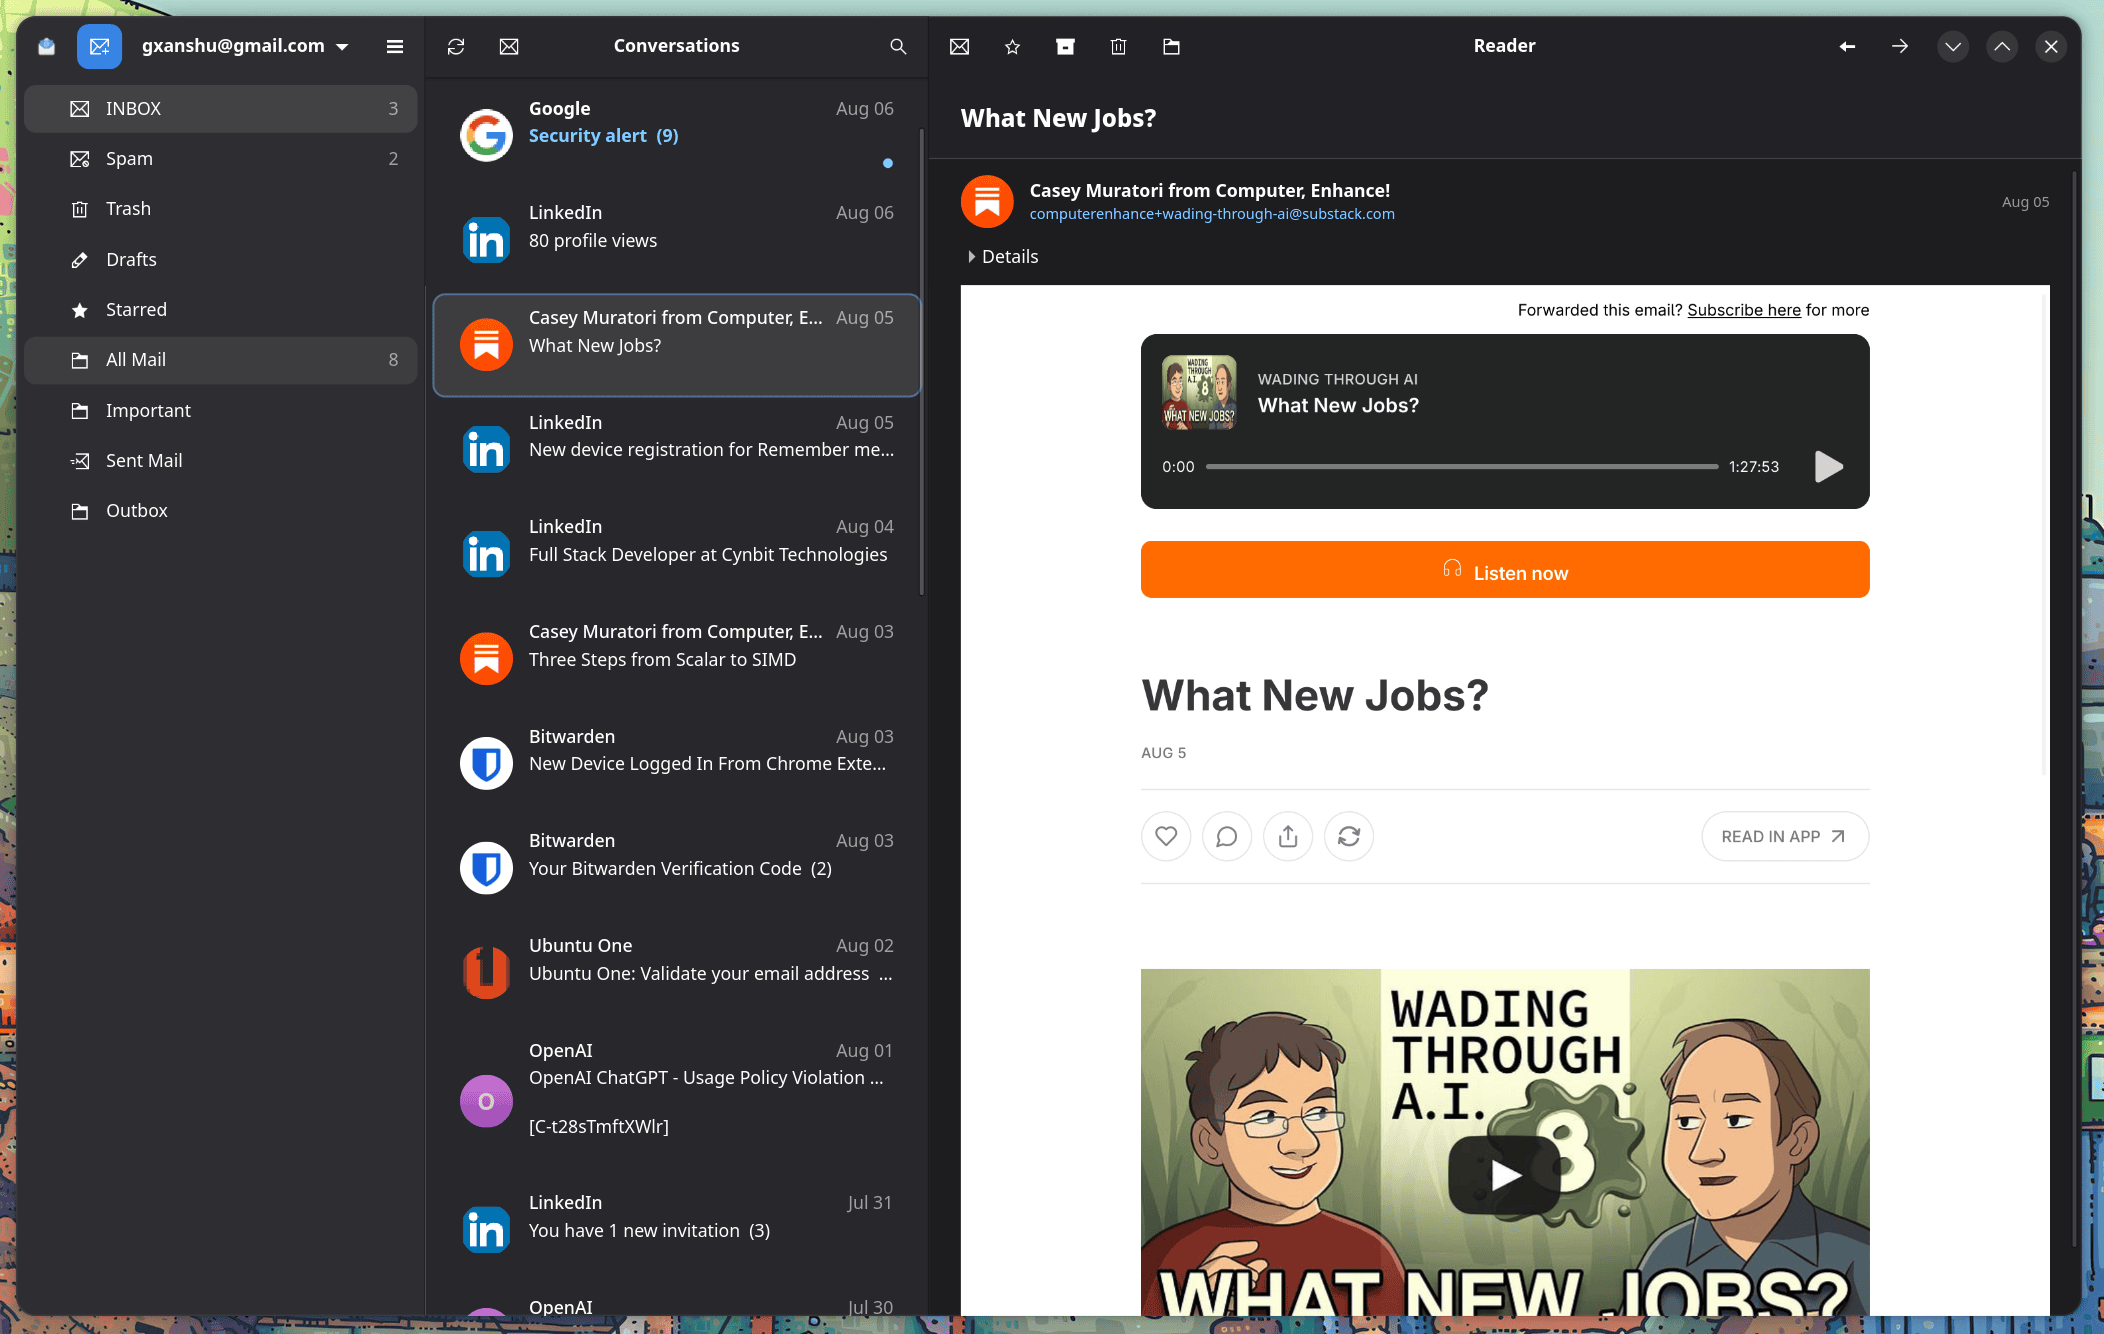Delete the open email with the trash icon
Viewport: 2104px width, 1334px height.
click(1118, 46)
